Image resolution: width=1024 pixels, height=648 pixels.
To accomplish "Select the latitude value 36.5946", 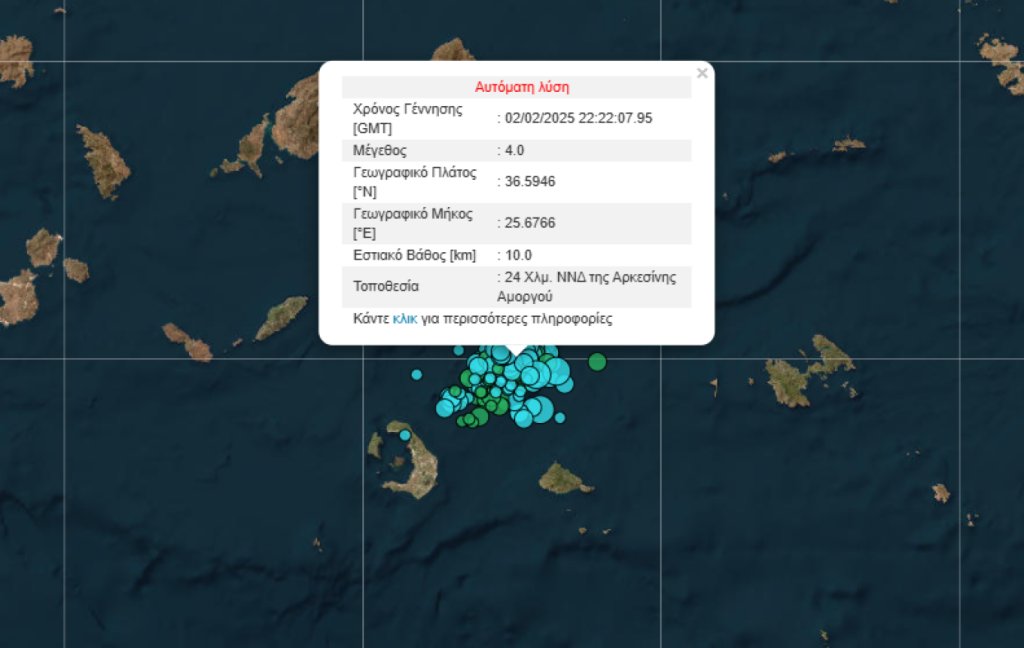I will point(530,182).
